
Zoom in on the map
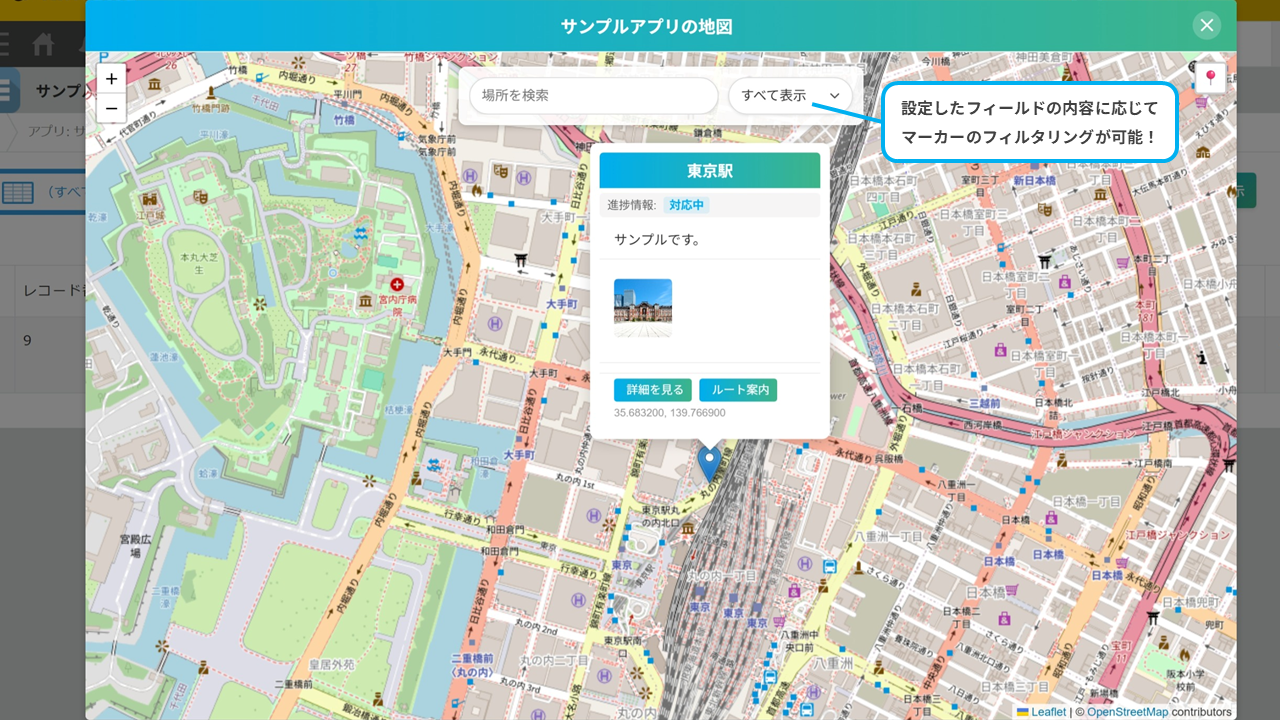pos(111,78)
